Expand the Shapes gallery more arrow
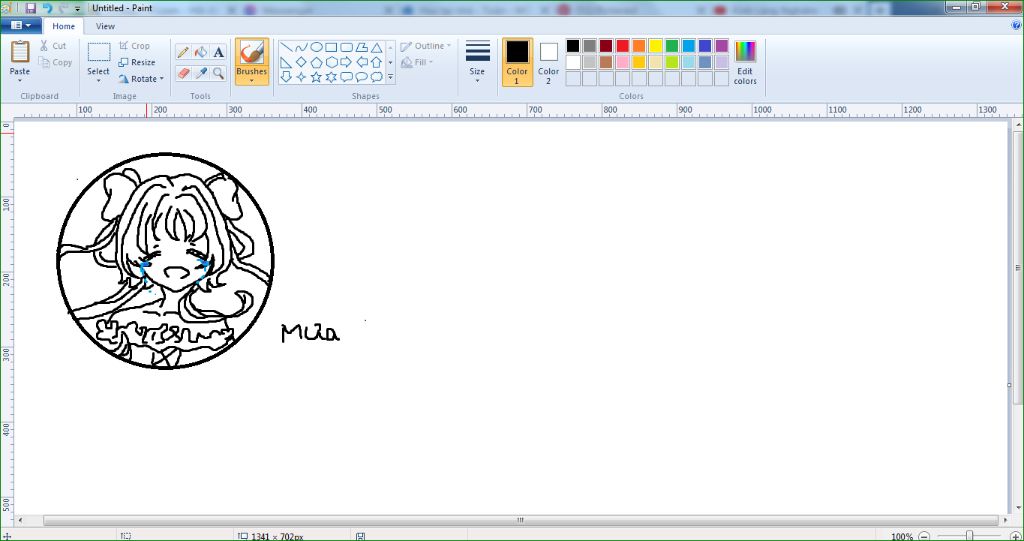The image size is (1024, 541). [391, 77]
